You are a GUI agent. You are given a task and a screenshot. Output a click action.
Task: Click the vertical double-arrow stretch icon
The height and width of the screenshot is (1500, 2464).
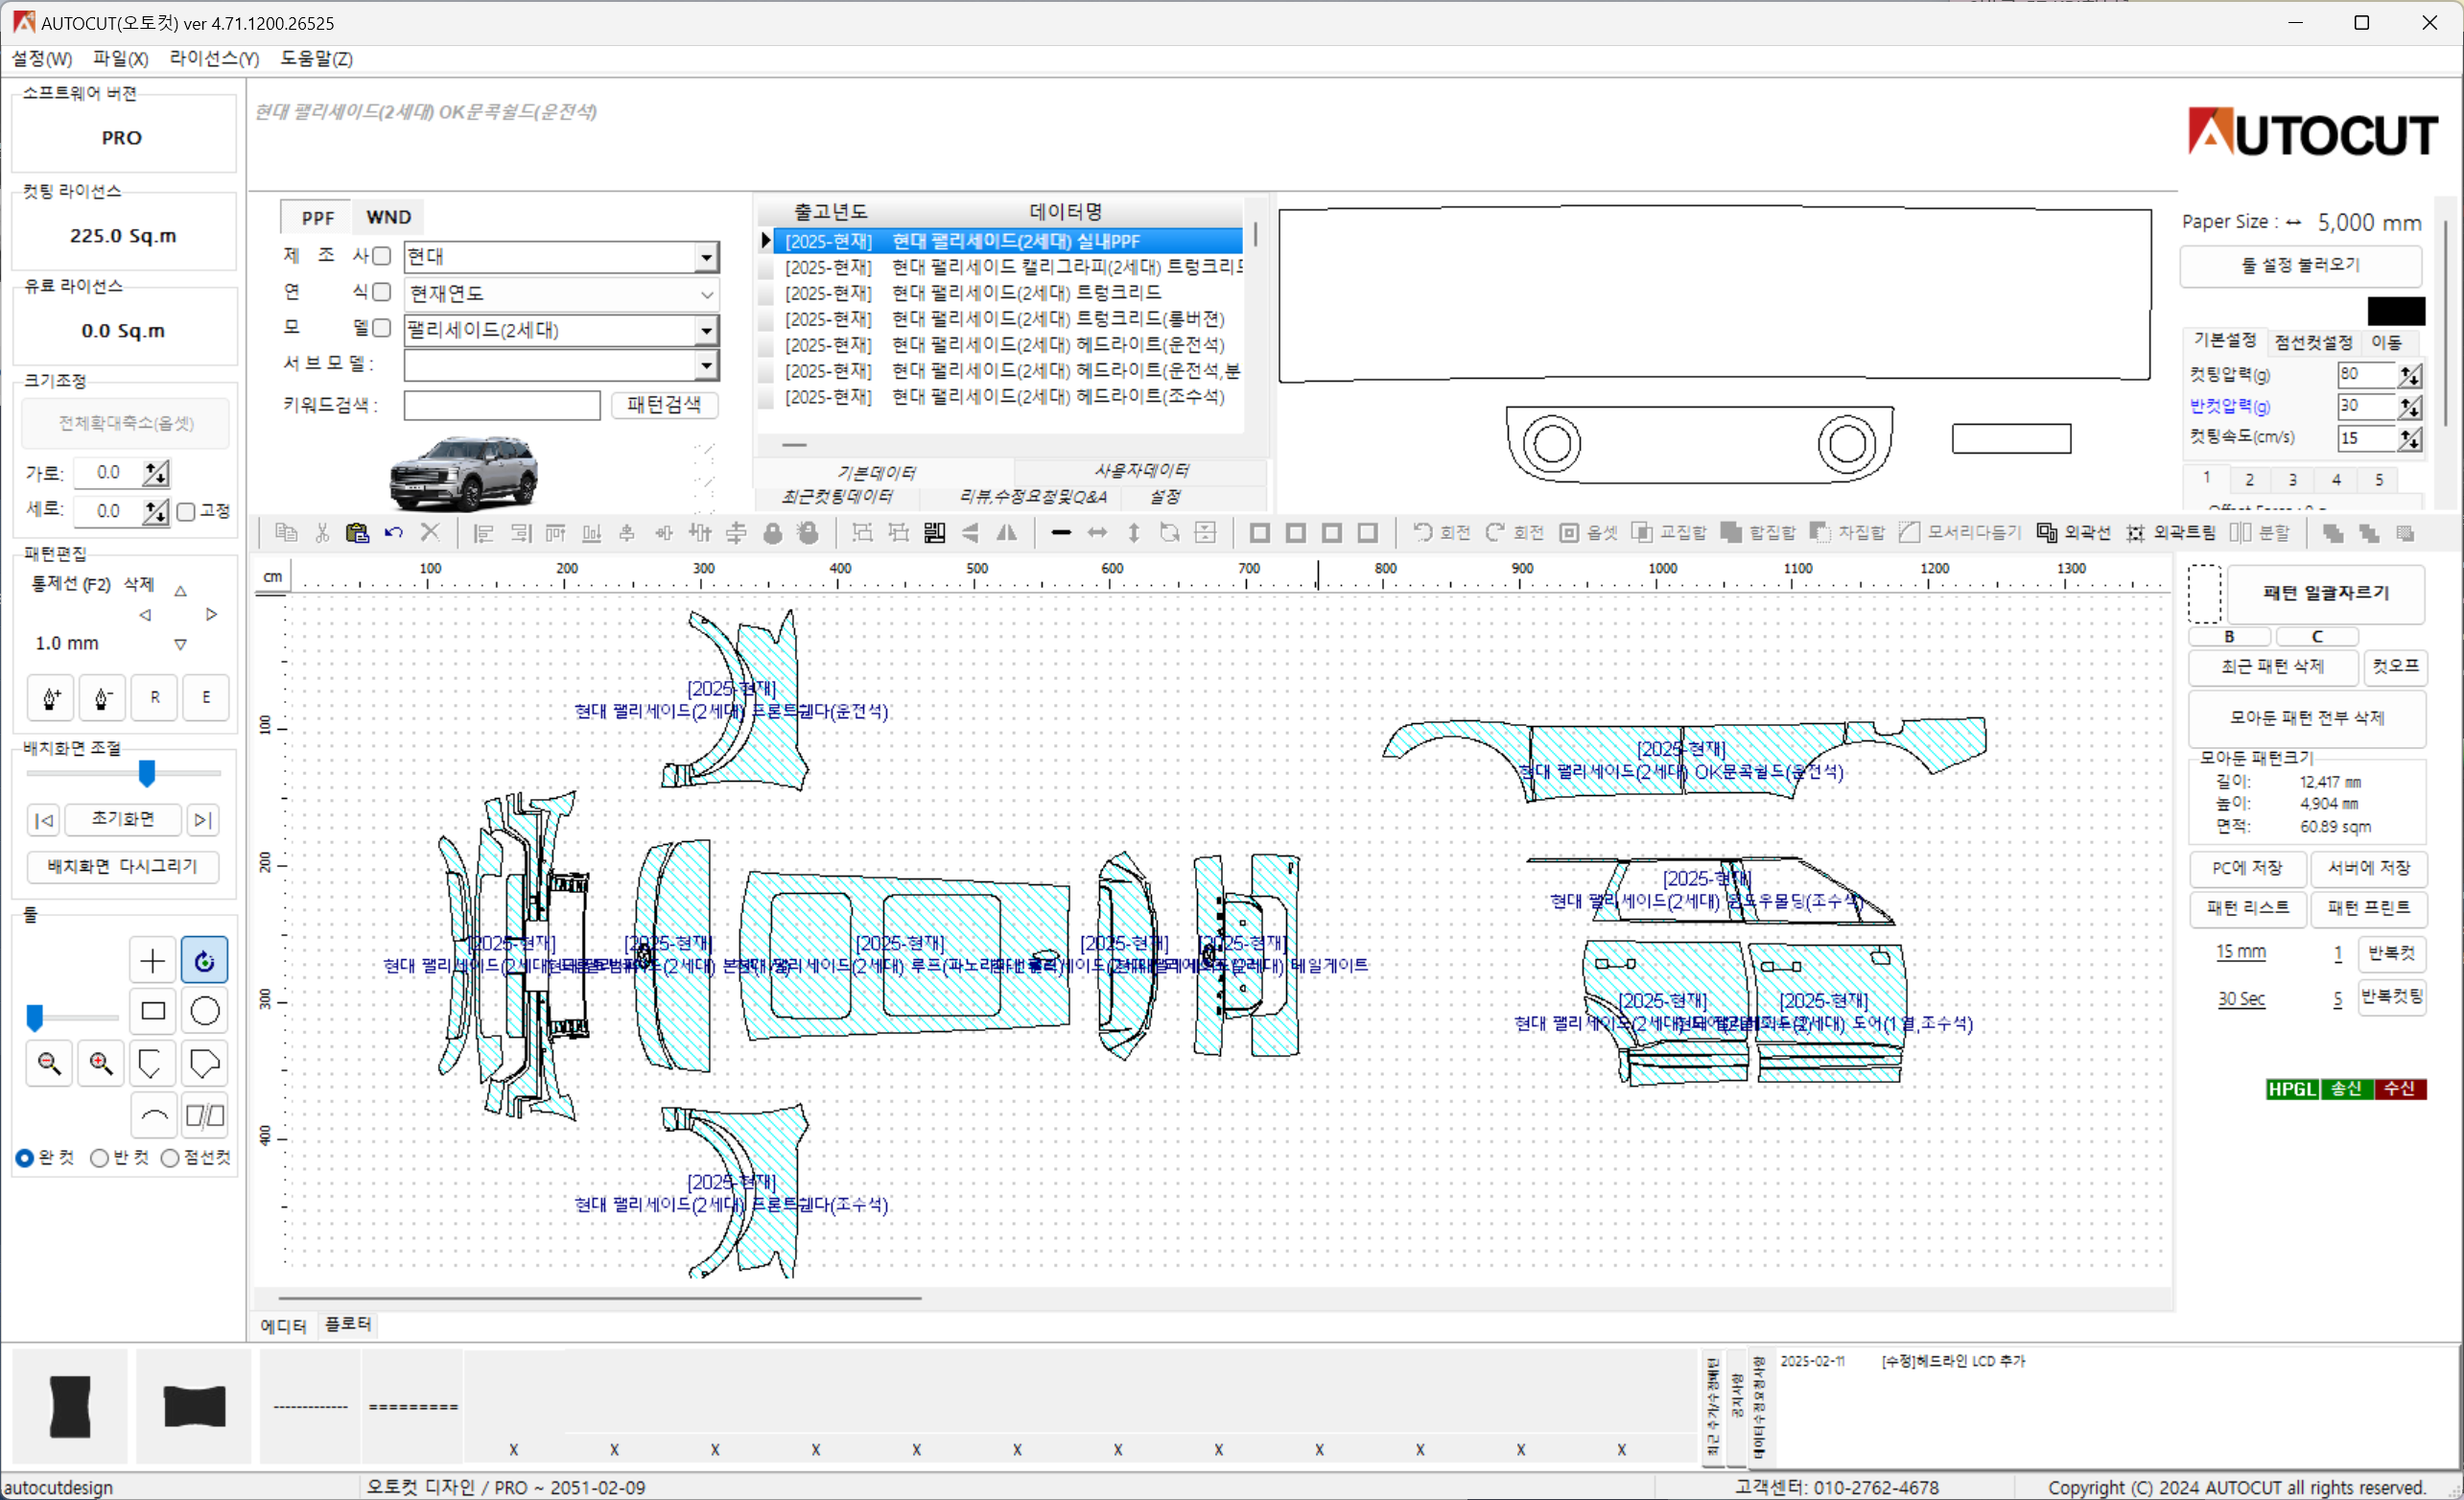point(1133,533)
